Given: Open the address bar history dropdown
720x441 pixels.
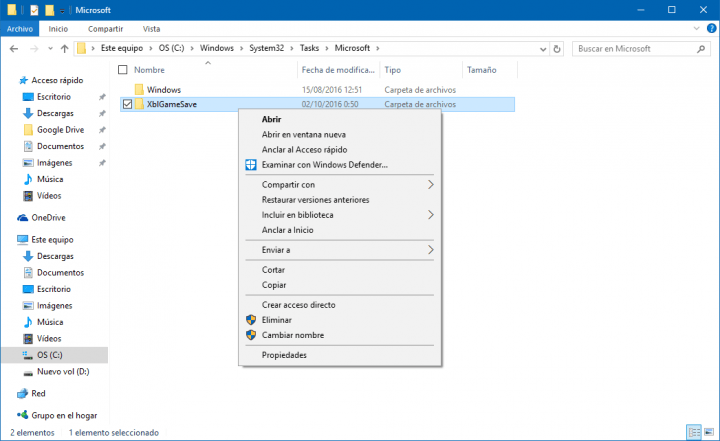Looking at the screenshot, I should pos(543,49).
